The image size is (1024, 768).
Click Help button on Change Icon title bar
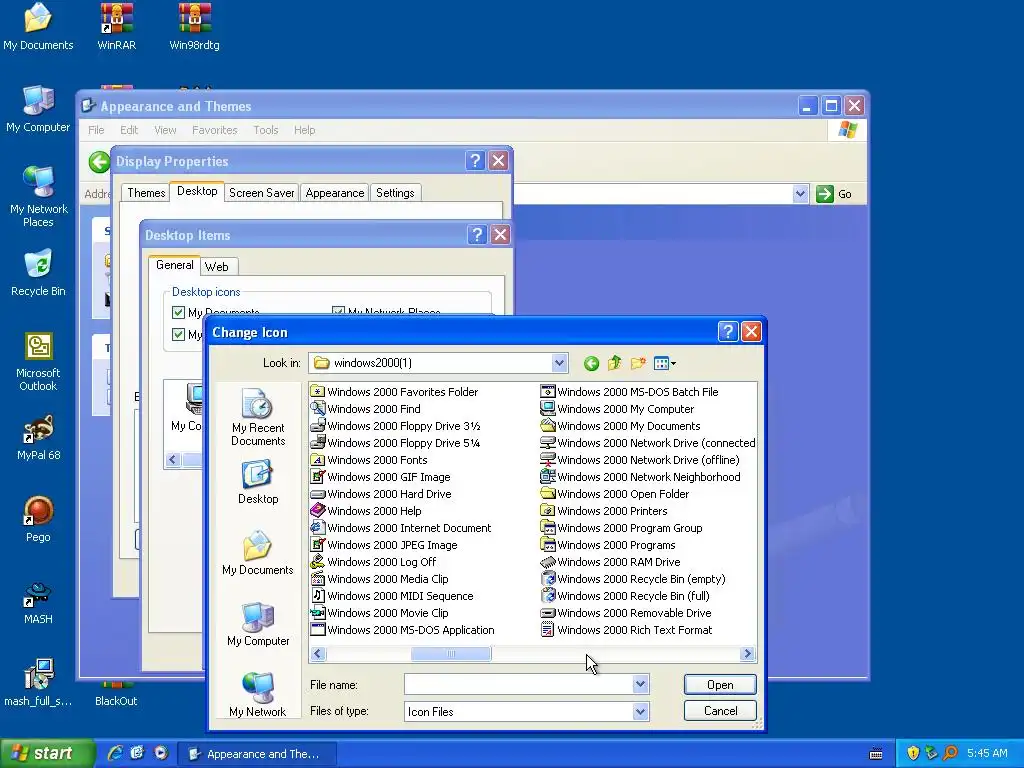pyautogui.click(x=728, y=332)
